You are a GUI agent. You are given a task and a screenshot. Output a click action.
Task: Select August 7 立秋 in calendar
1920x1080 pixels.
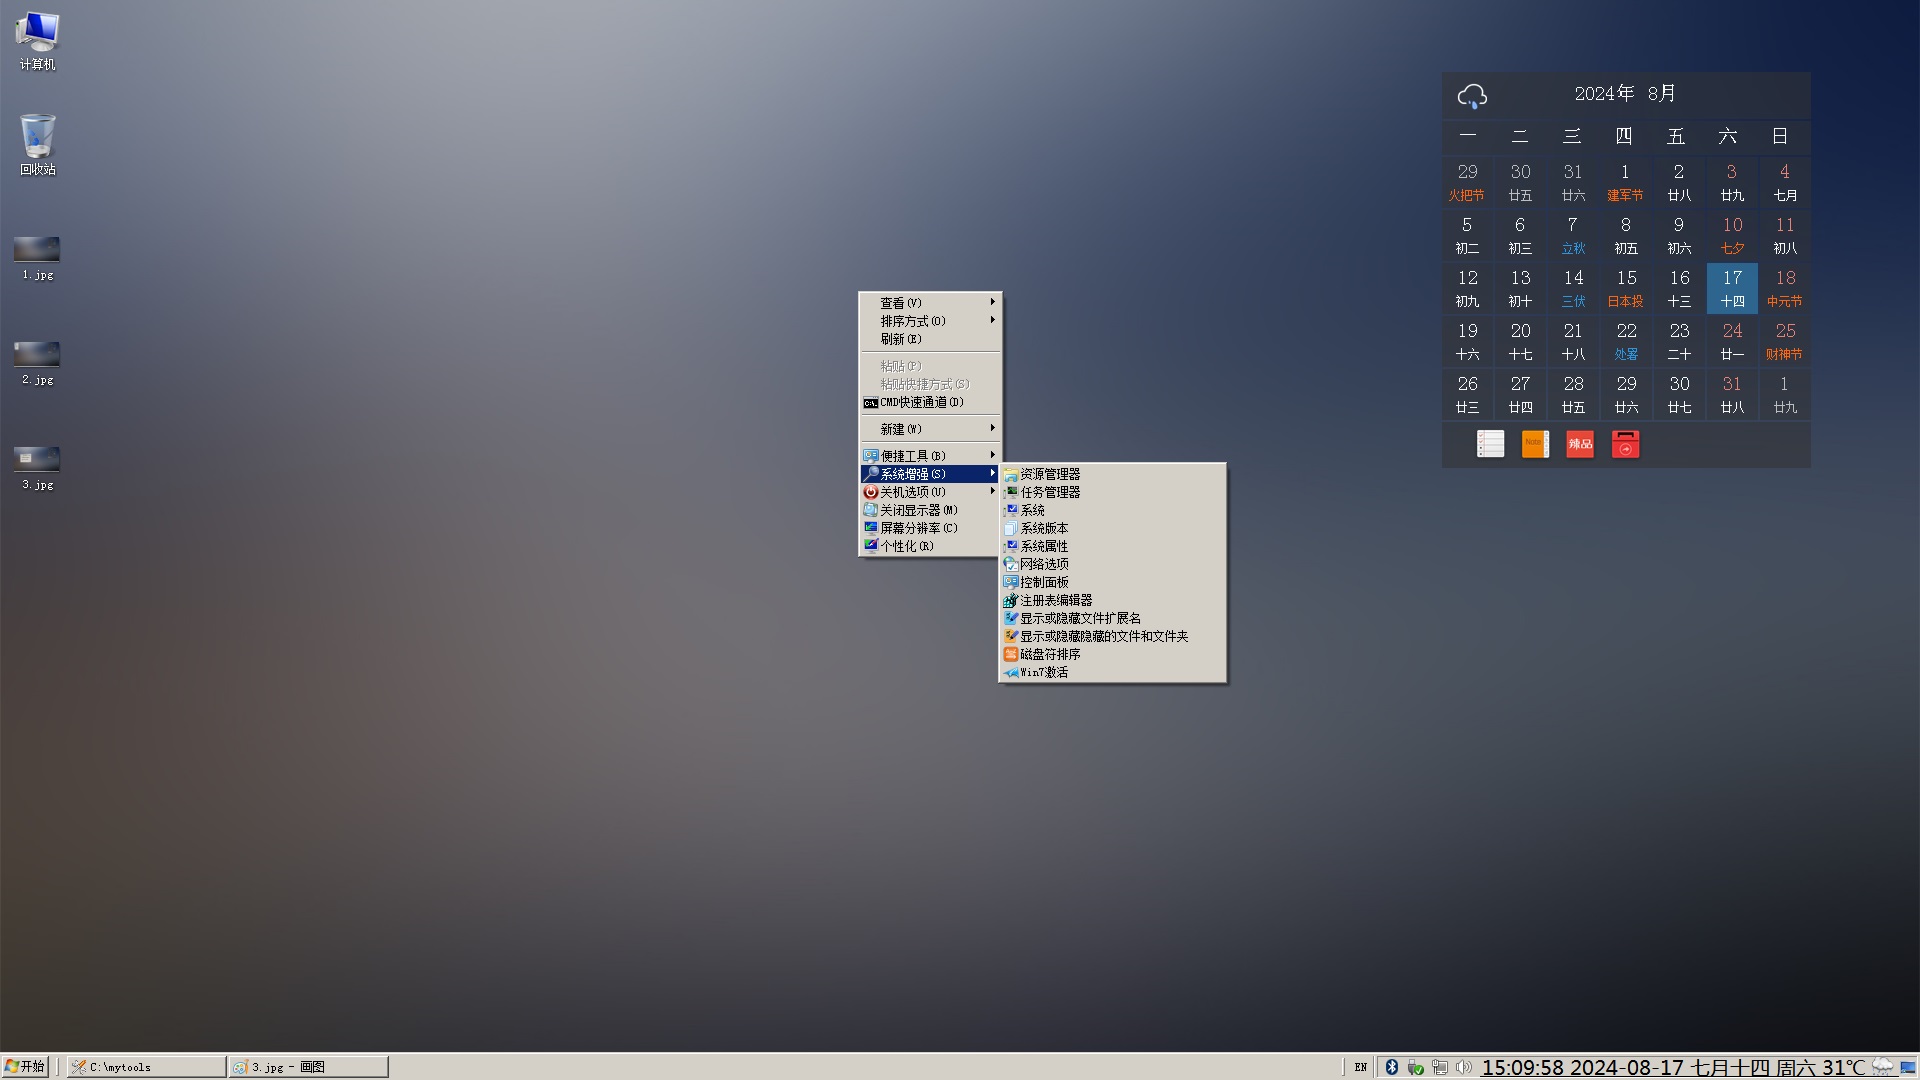1573,235
